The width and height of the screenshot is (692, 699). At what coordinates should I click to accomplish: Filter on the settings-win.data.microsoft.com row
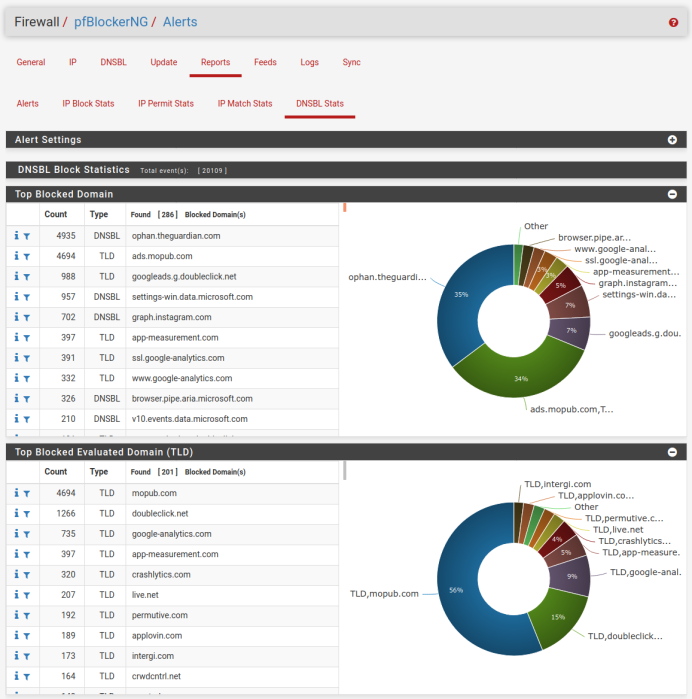pos(27,297)
